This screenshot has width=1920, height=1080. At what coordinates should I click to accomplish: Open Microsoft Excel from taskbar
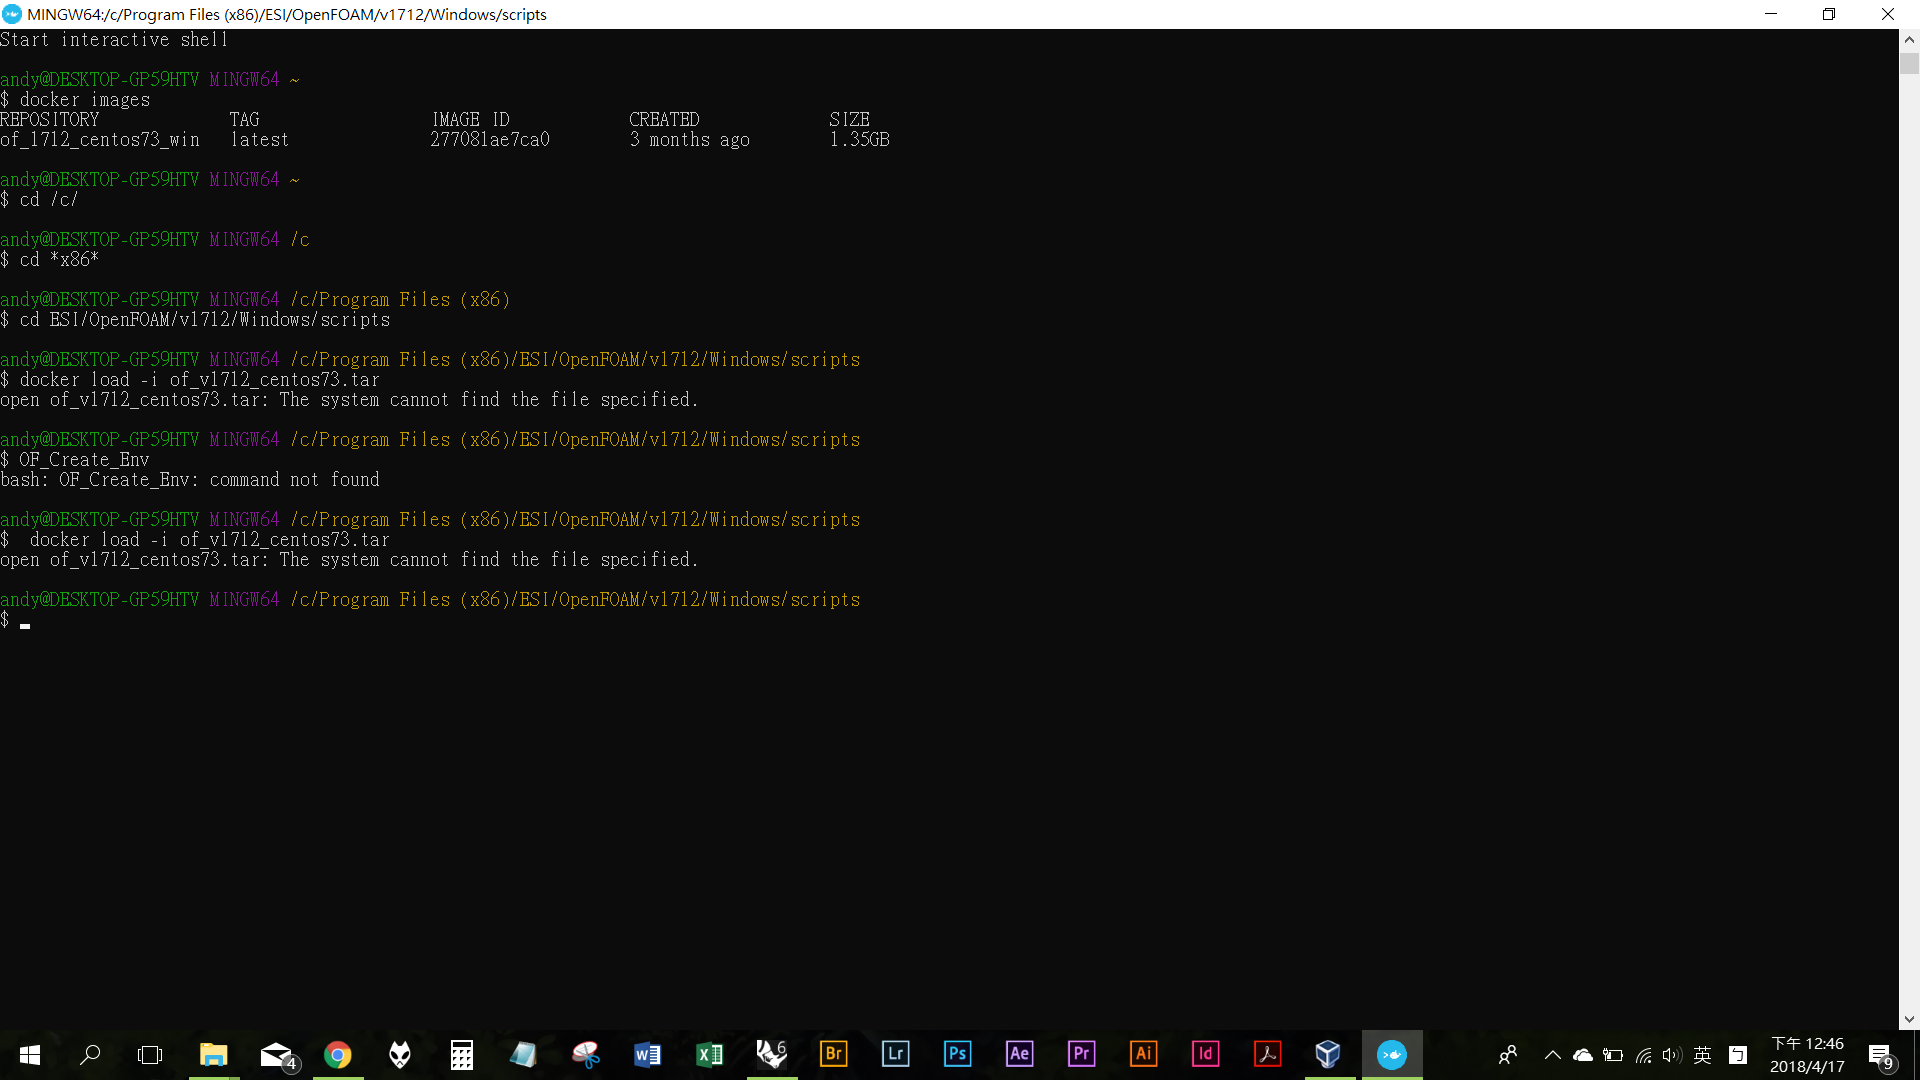[709, 1054]
